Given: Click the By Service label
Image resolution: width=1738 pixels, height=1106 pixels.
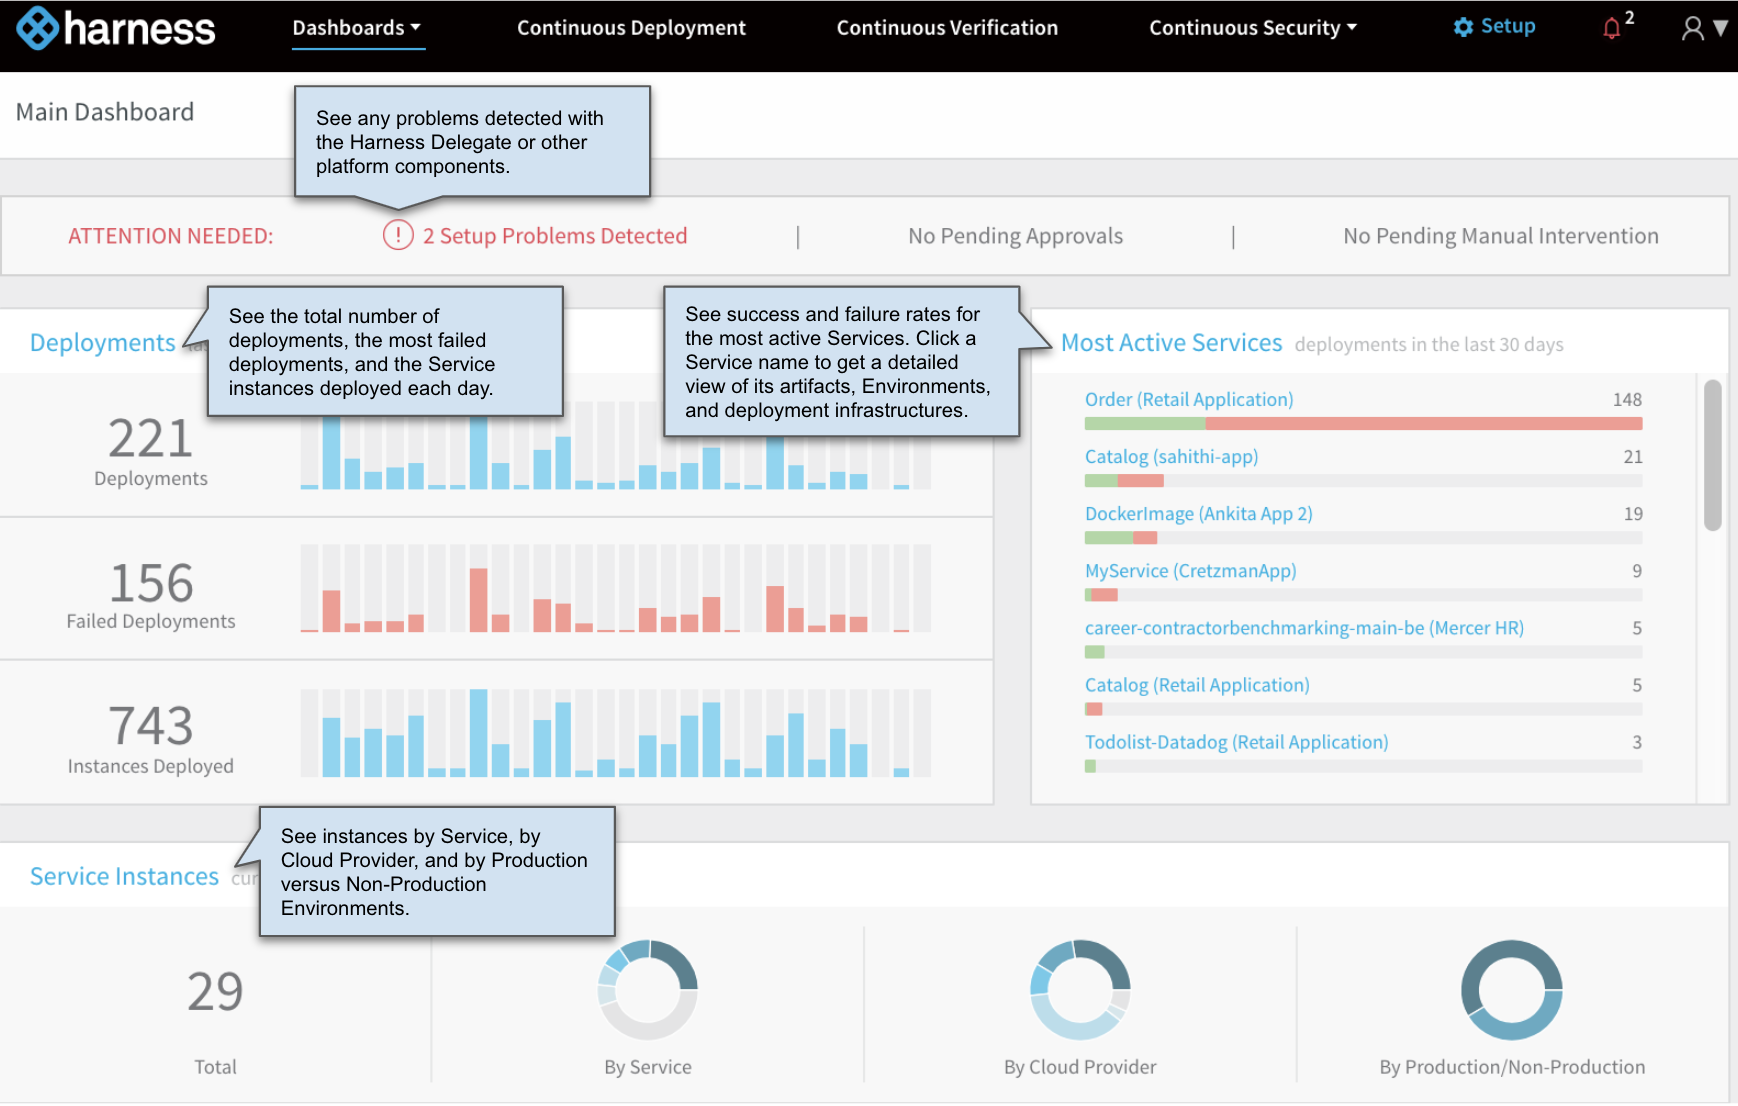Looking at the screenshot, I should 648,1067.
